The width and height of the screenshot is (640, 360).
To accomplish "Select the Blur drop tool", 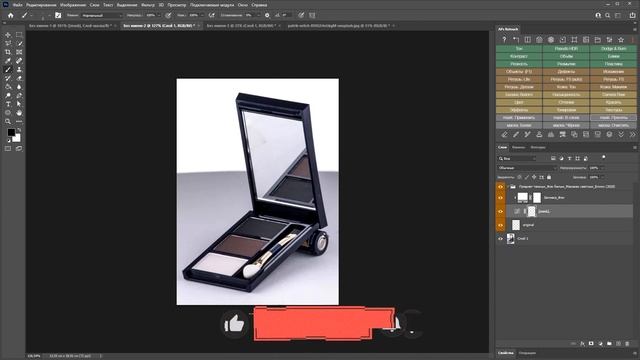I will [x=19, y=87].
